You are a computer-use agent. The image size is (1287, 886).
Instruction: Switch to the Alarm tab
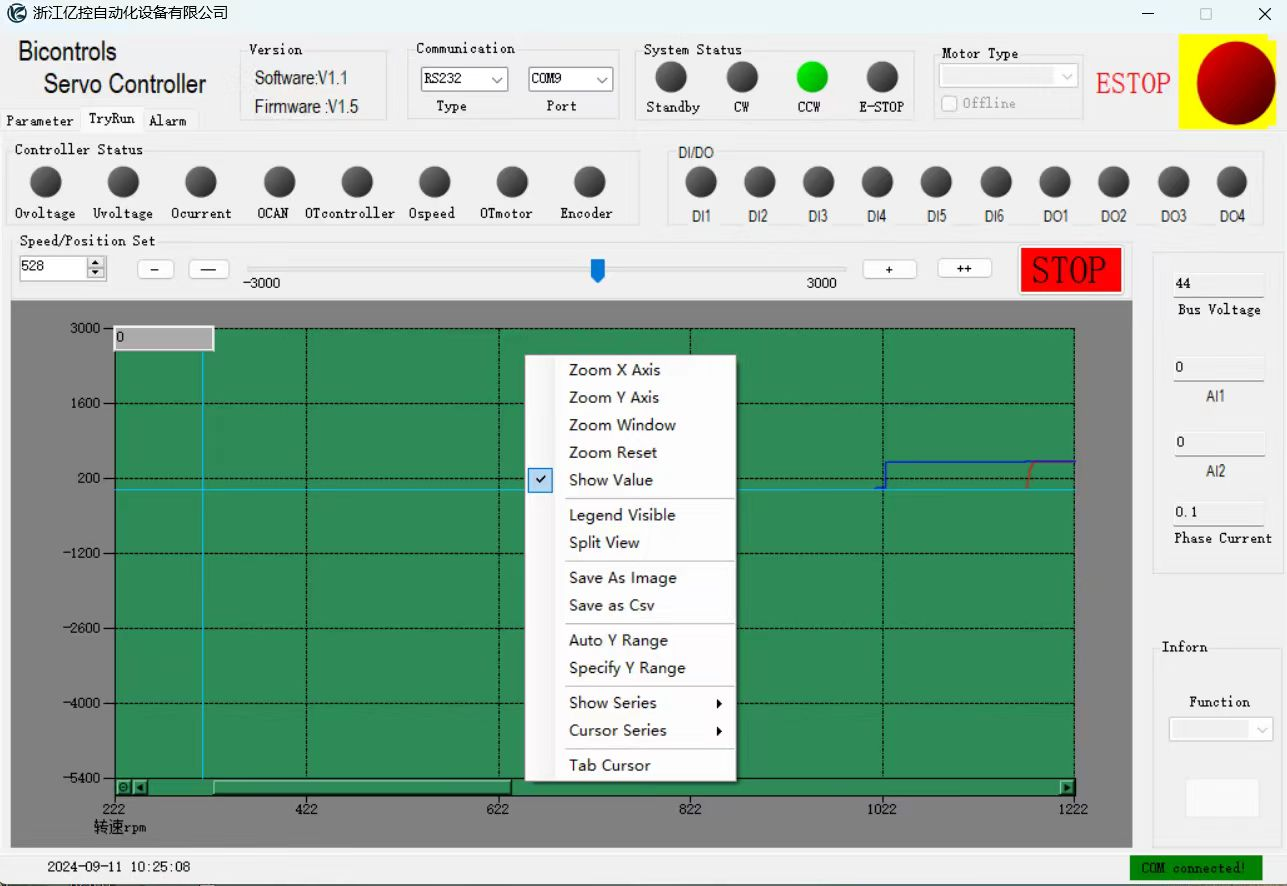tap(167, 120)
